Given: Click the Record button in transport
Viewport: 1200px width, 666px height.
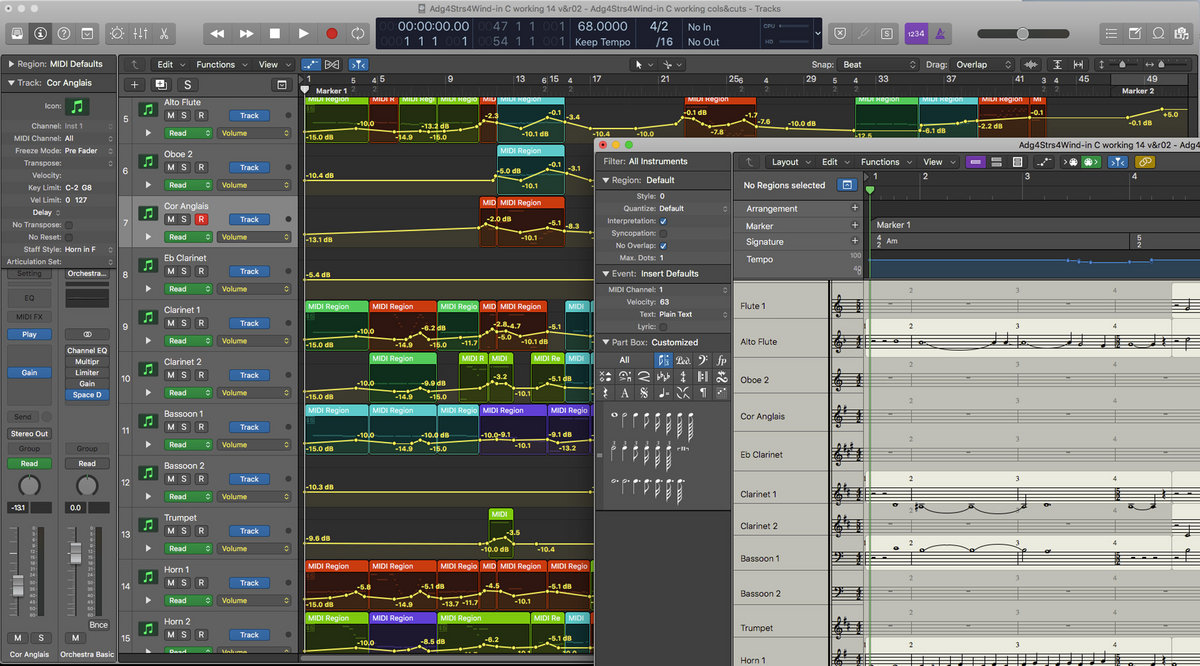Looking at the screenshot, I should 331,33.
